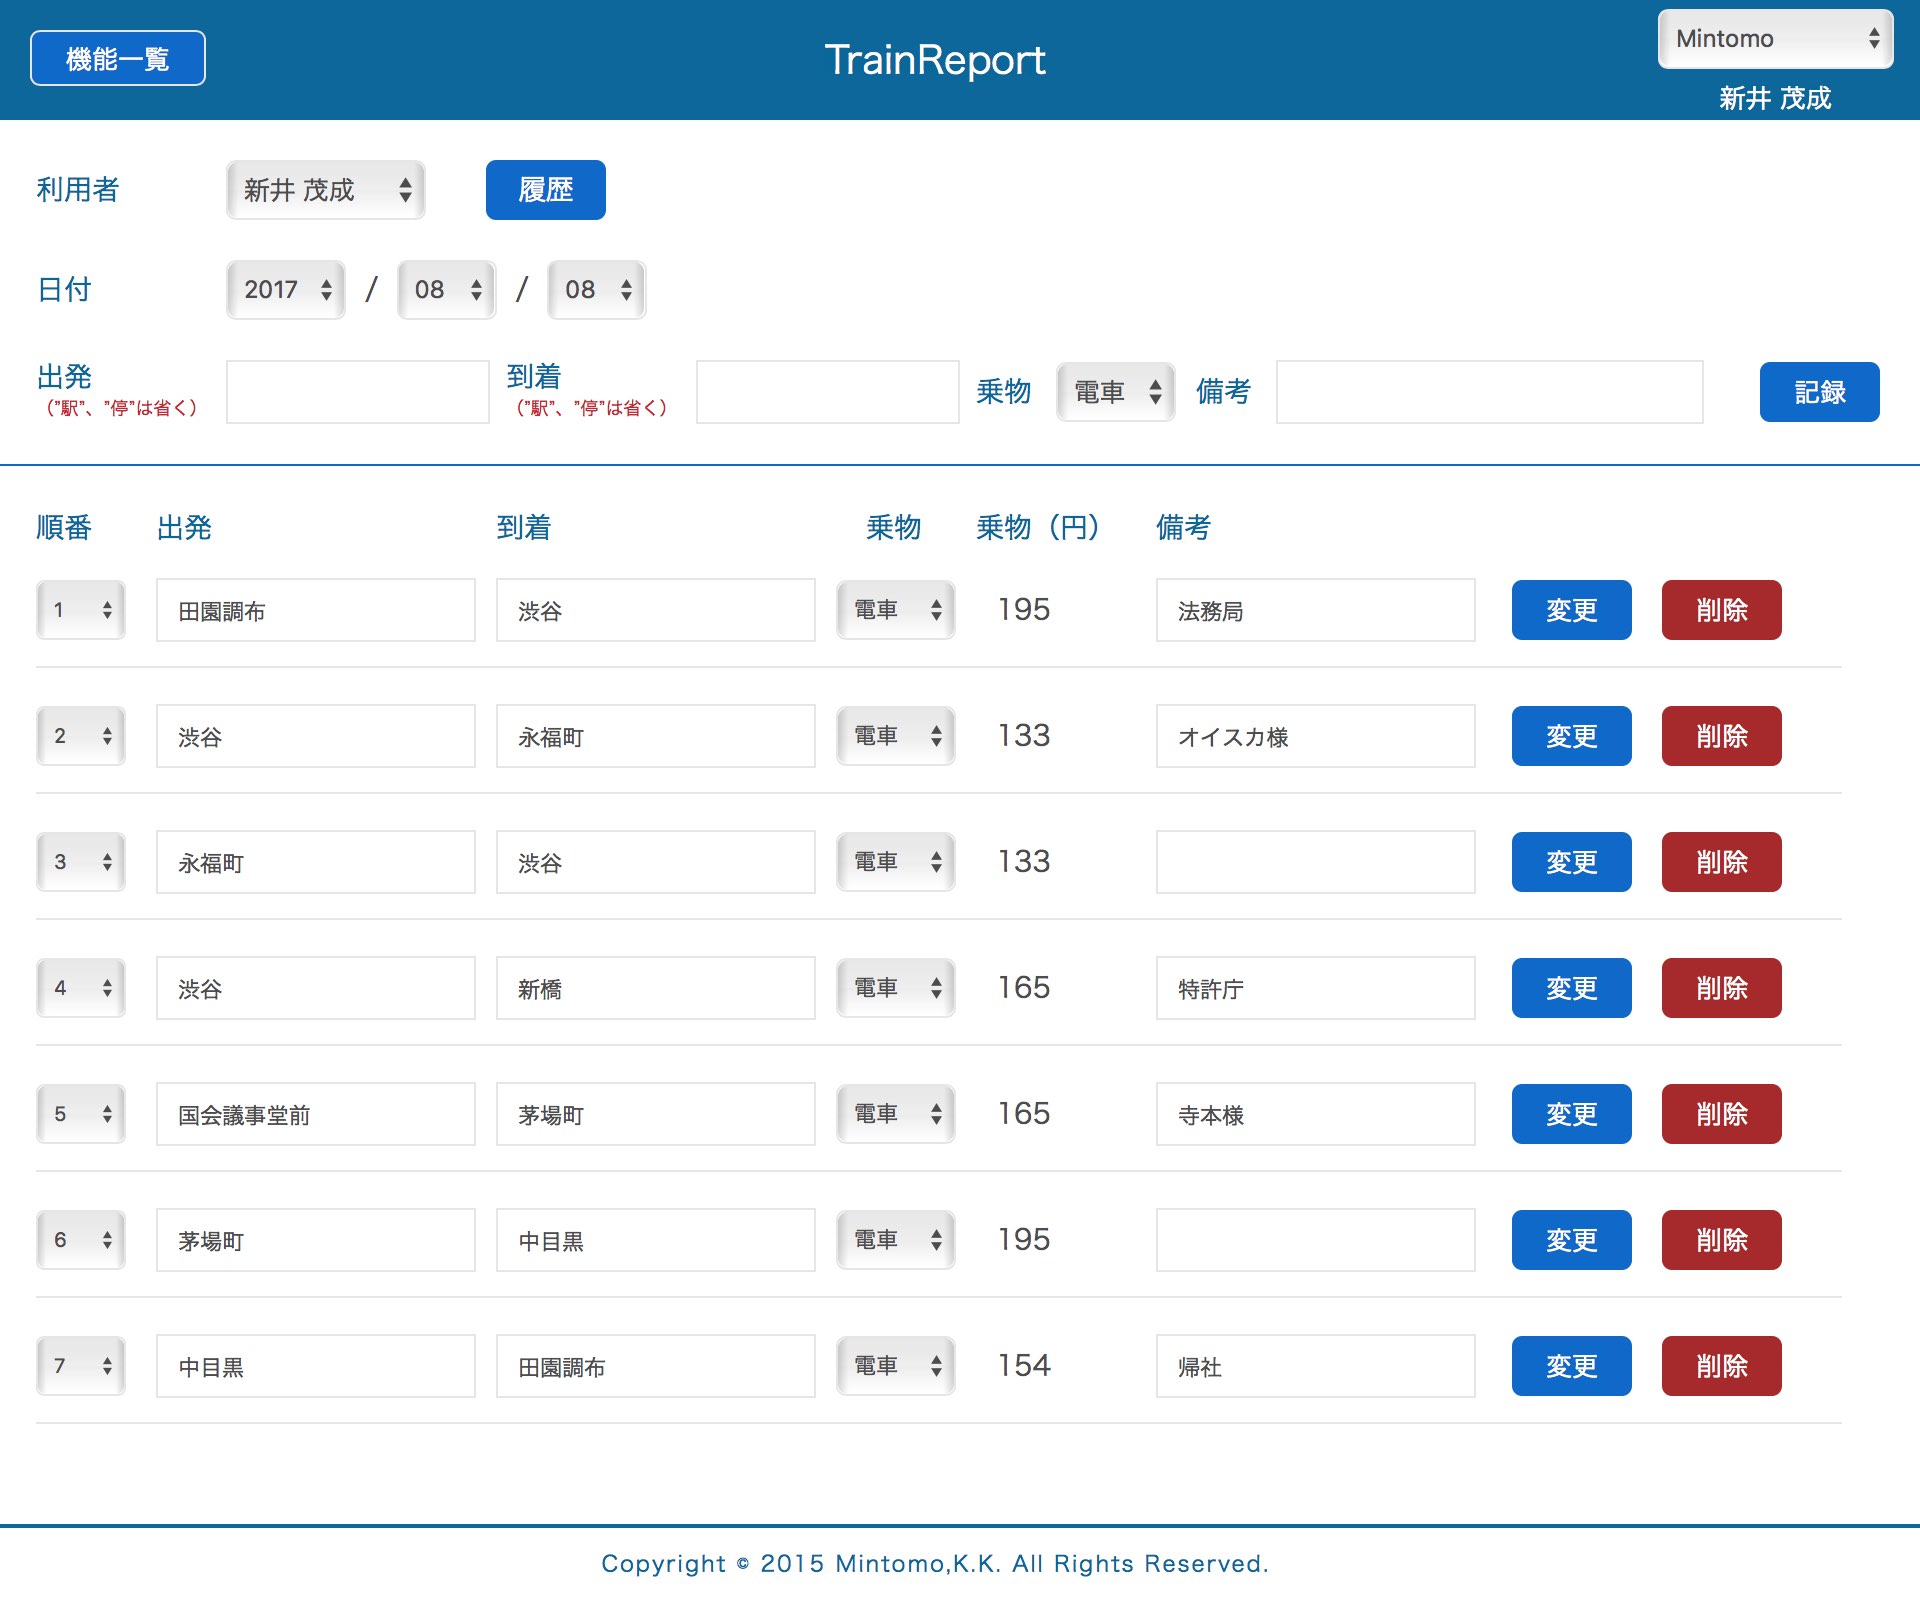This screenshot has width=1920, height=1600.
Task: Click the empty 備考 field on the 茅場町 row
Action: click(1314, 1239)
